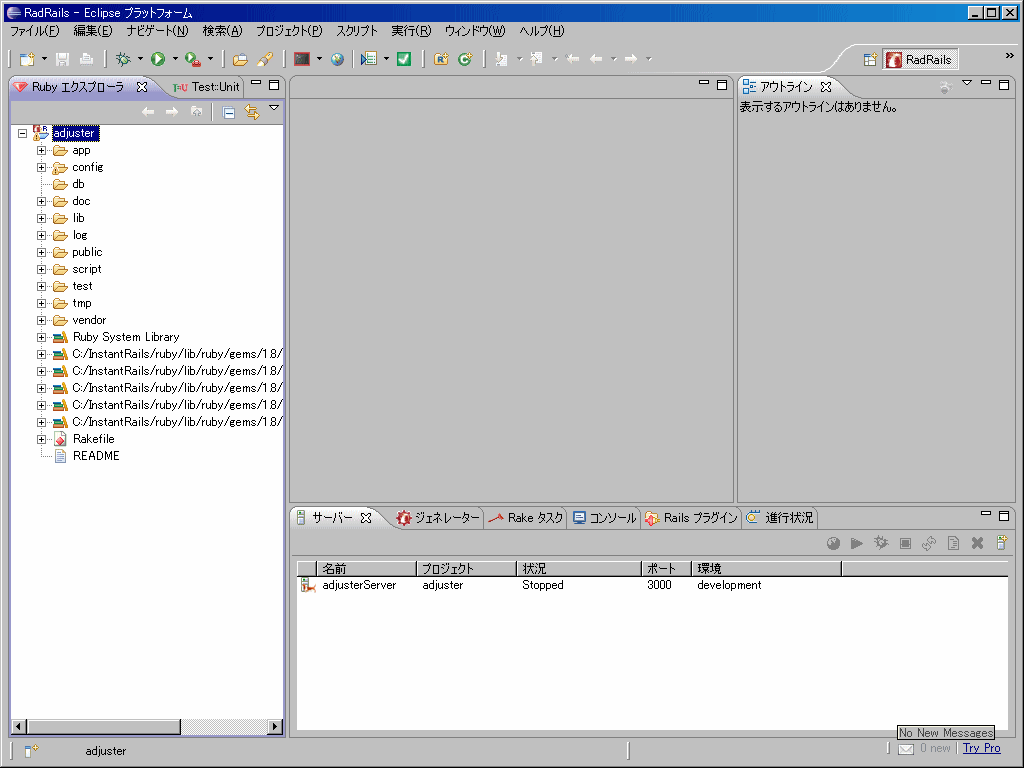Click the start server play icon
Screen dimensions: 1024x768
(857, 543)
